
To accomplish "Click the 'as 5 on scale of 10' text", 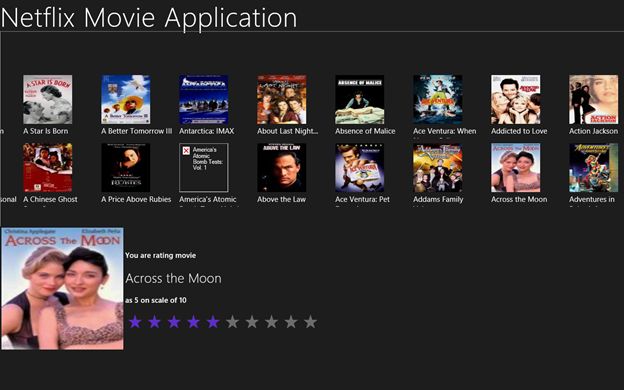I will [156, 300].
